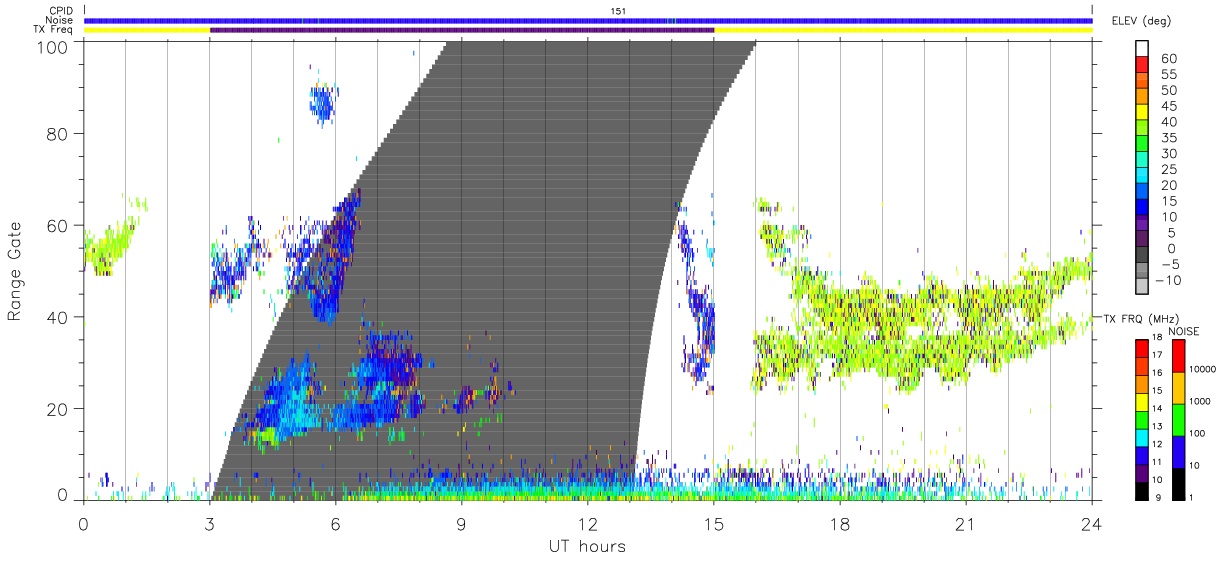
Task: Click UT hours tick label 18
Action: (840, 524)
